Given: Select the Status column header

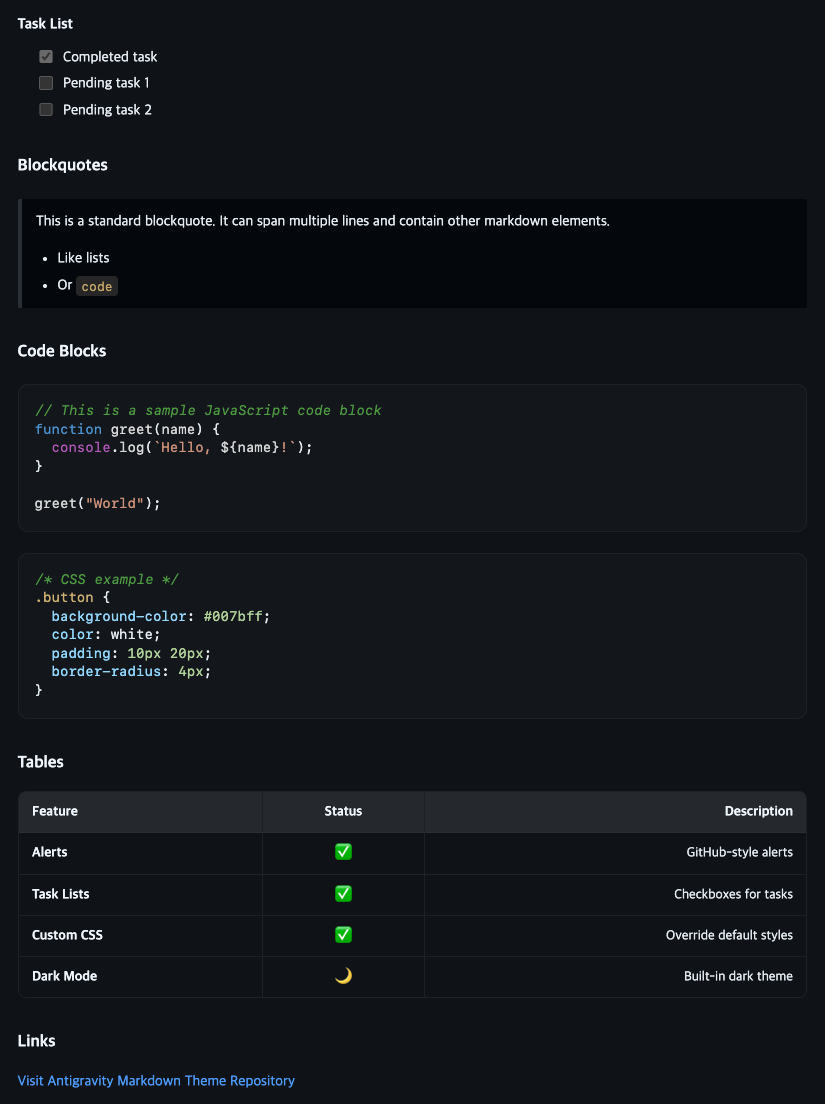Looking at the screenshot, I should pyautogui.click(x=343, y=811).
